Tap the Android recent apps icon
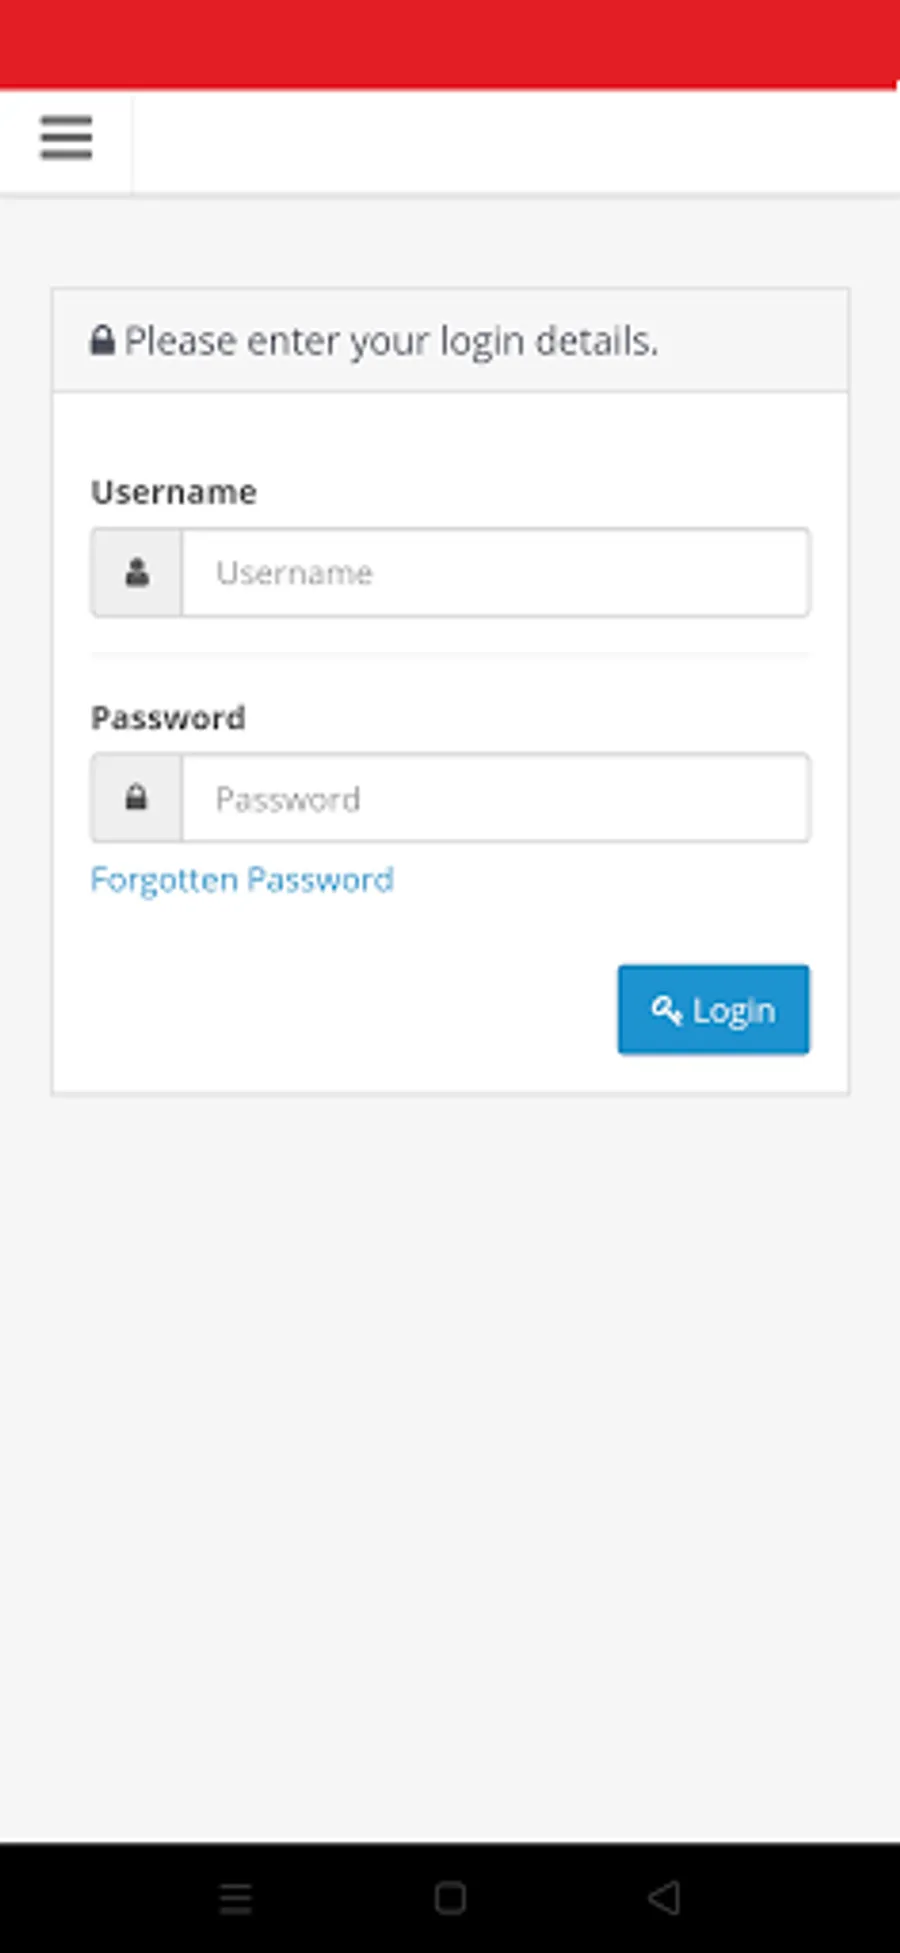 236,1897
